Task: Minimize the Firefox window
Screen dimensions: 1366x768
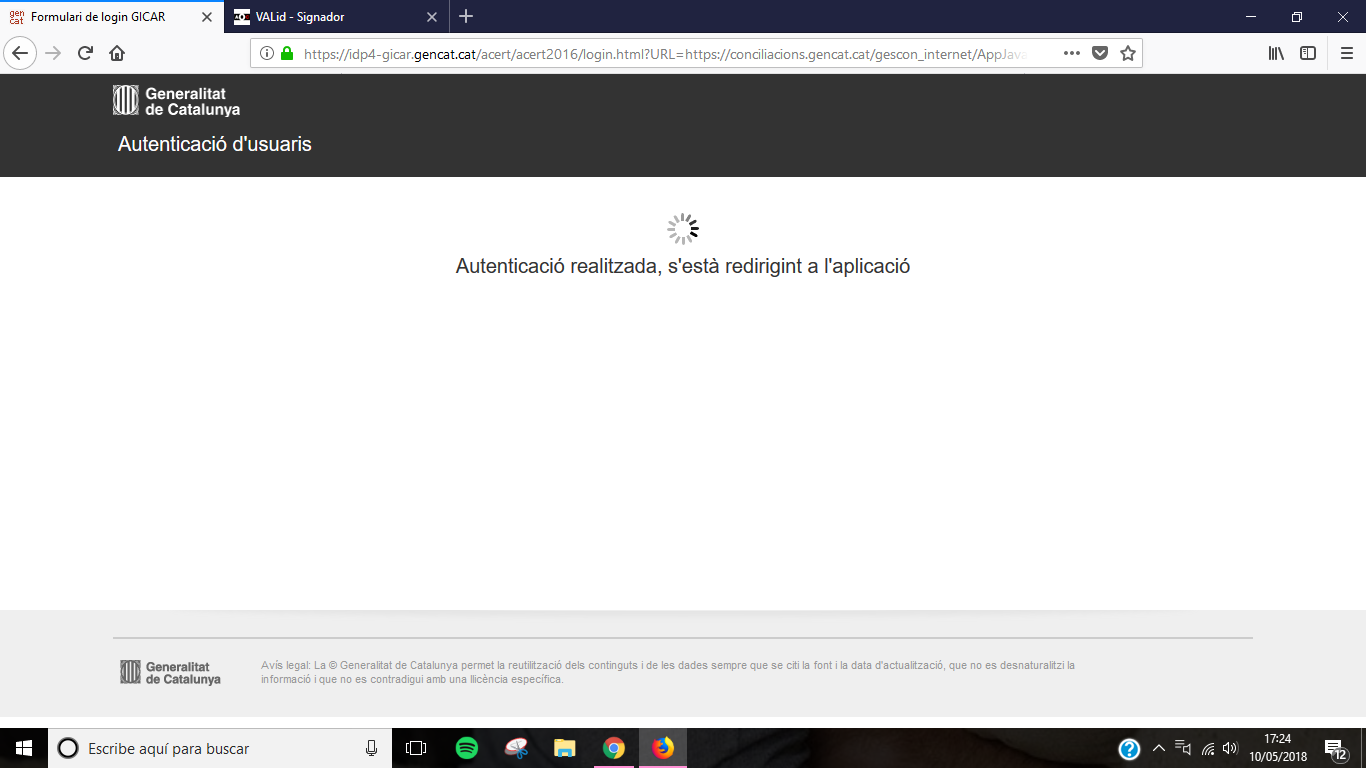Action: pos(1251,17)
